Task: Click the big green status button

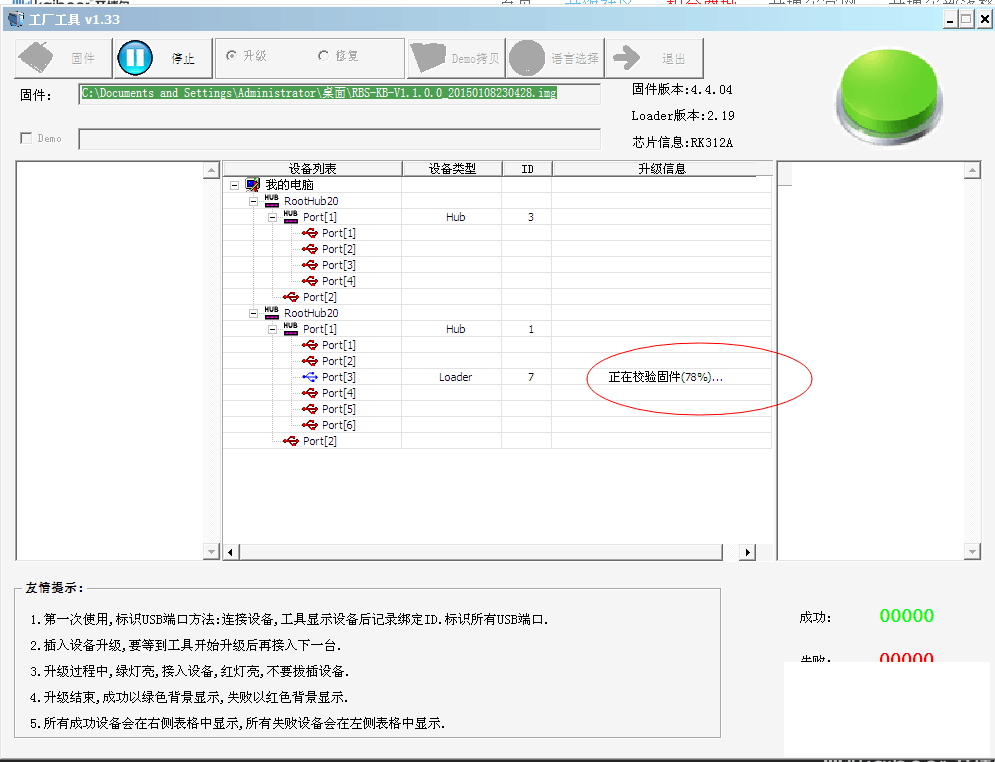Action: pyautogui.click(x=888, y=95)
